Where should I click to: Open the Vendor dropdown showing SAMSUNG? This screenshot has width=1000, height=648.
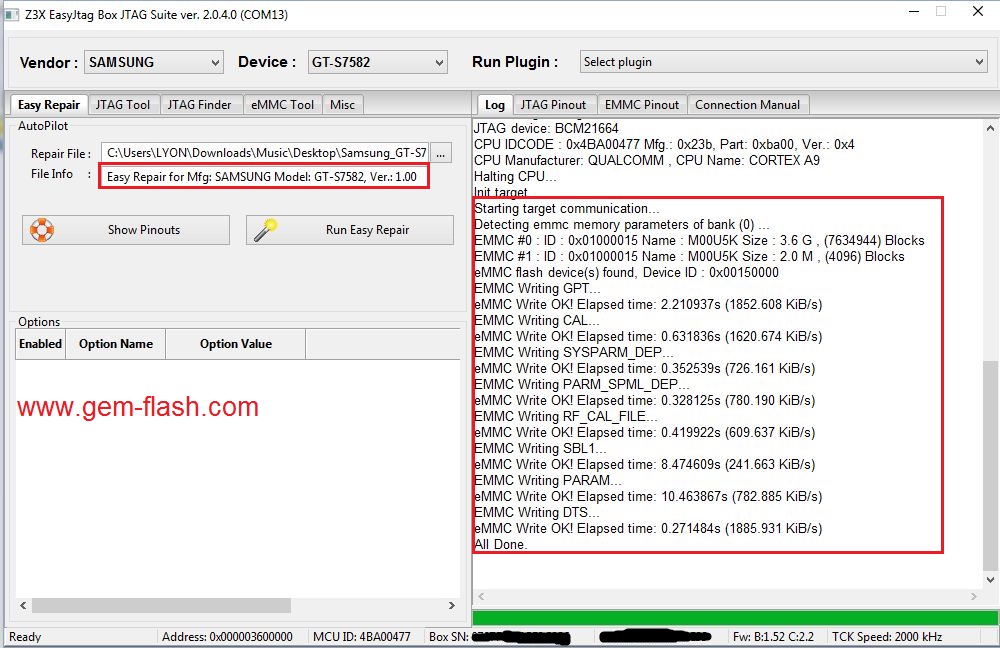pyautogui.click(x=154, y=62)
